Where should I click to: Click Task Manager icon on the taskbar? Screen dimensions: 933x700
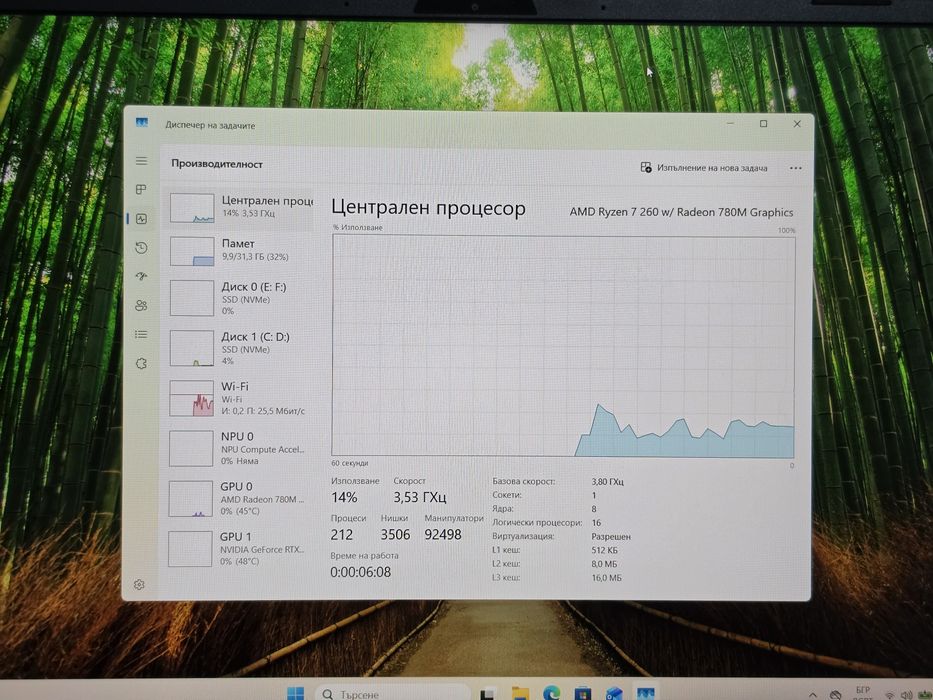[646, 693]
